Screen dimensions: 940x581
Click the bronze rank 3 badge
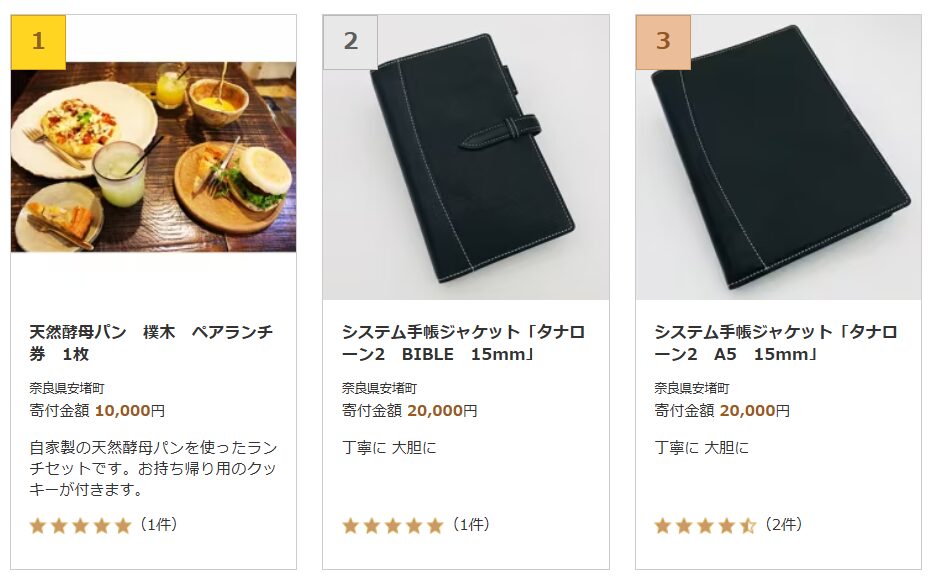tap(663, 41)
